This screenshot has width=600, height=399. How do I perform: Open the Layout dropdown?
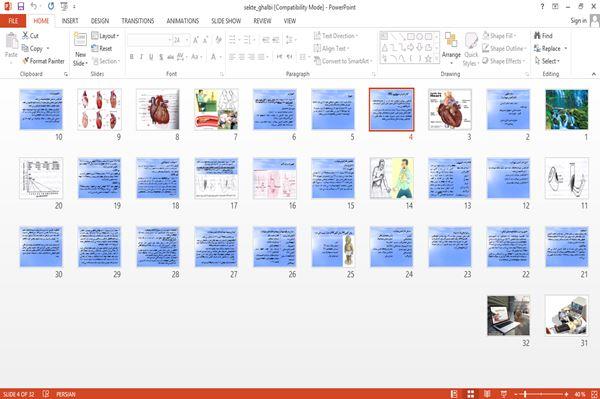click(105, 36)
